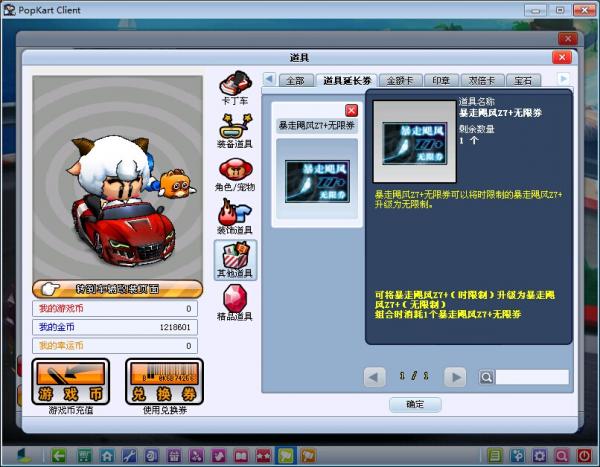600x467 pixels.
Task: Click the wrench icon in bottom toolbar
Action: pos(129,456)
